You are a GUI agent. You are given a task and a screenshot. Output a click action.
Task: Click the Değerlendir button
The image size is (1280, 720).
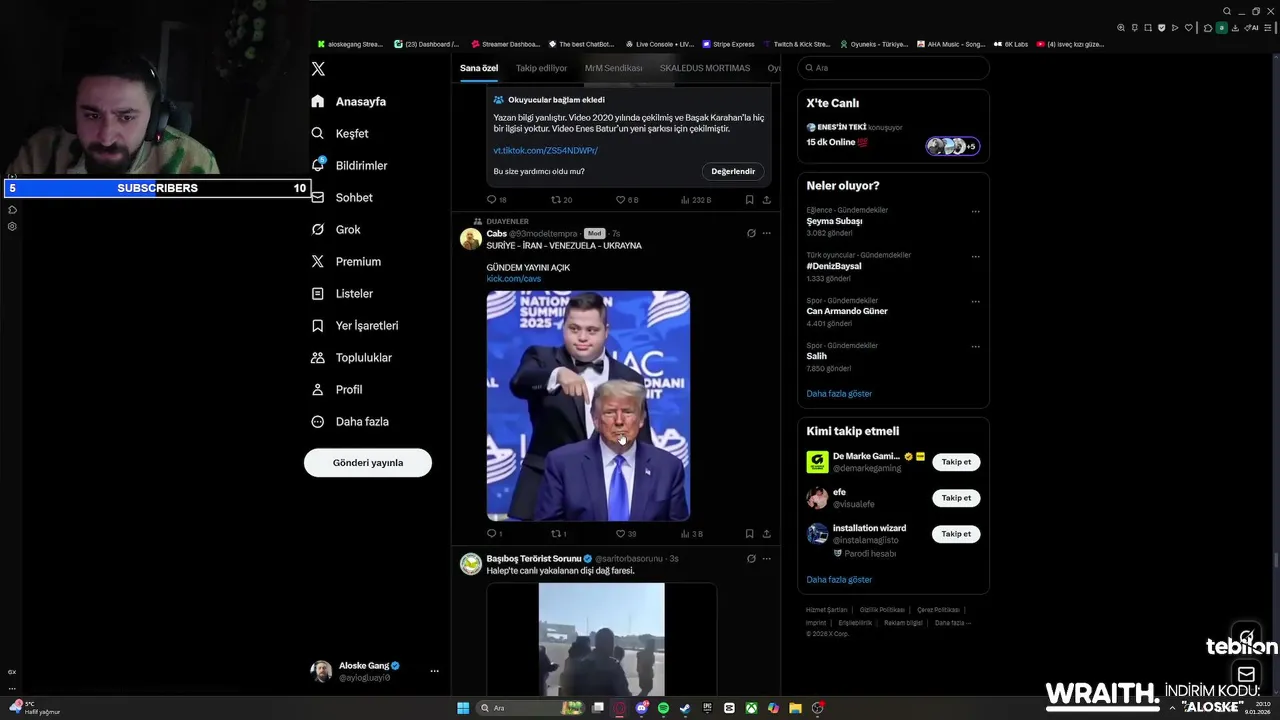733,171
